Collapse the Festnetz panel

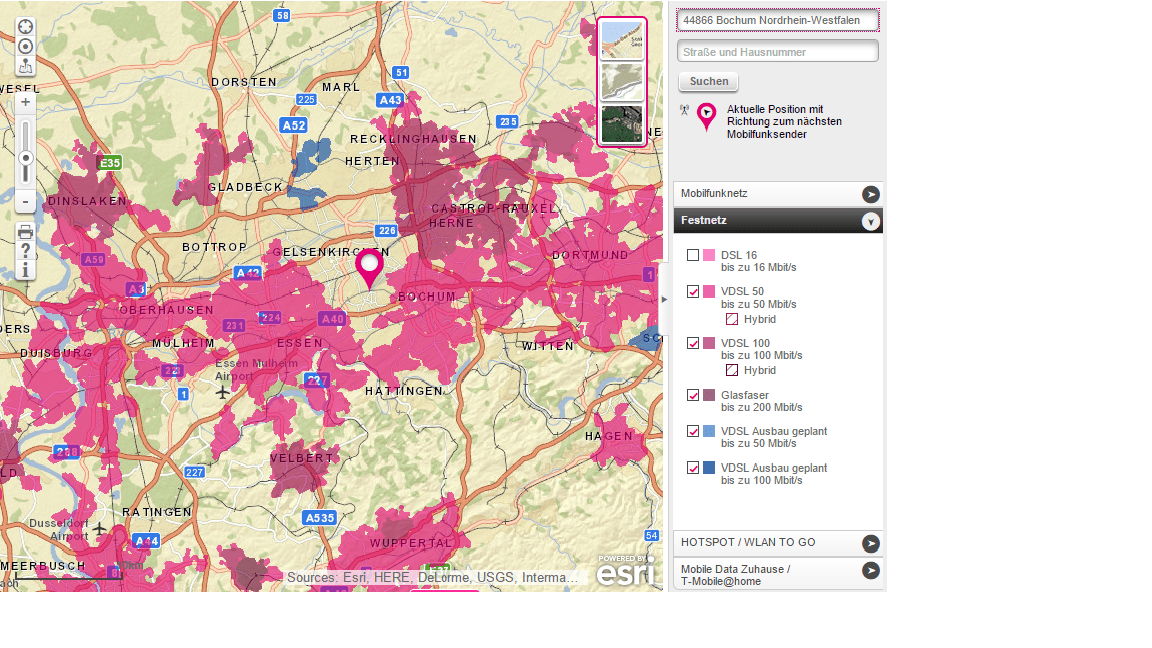(x=871, y=220)
